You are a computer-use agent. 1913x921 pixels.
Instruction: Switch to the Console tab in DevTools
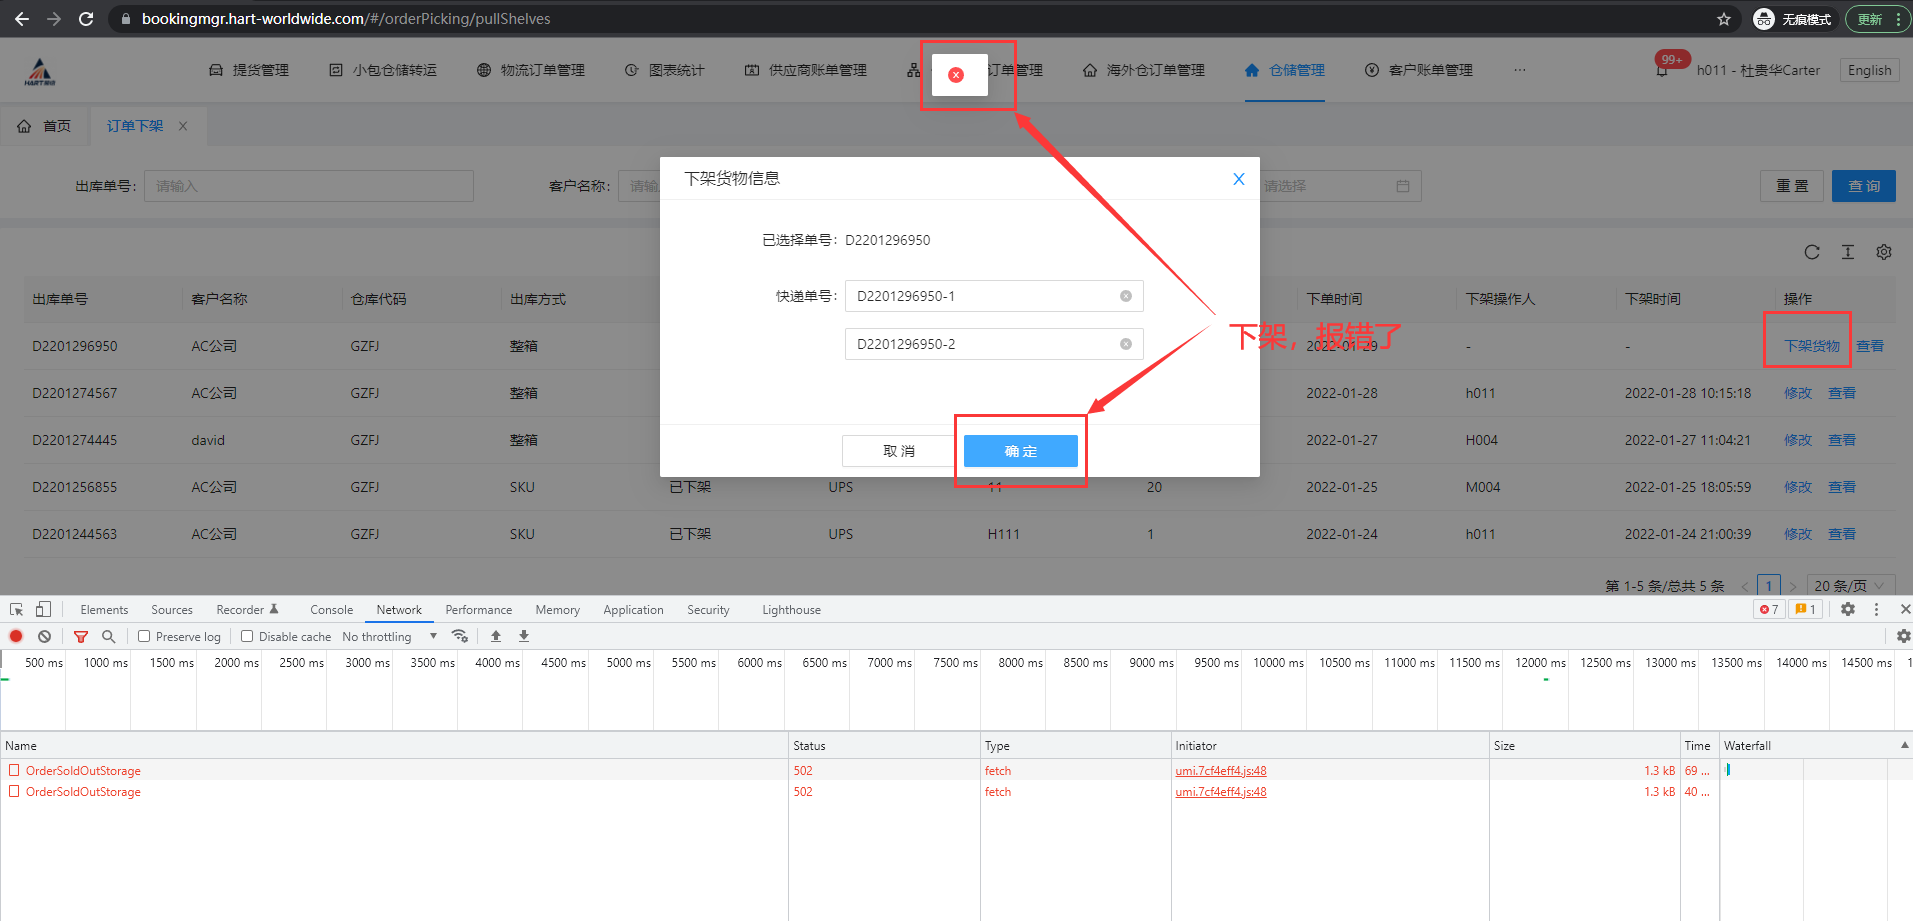coord(331,609)
